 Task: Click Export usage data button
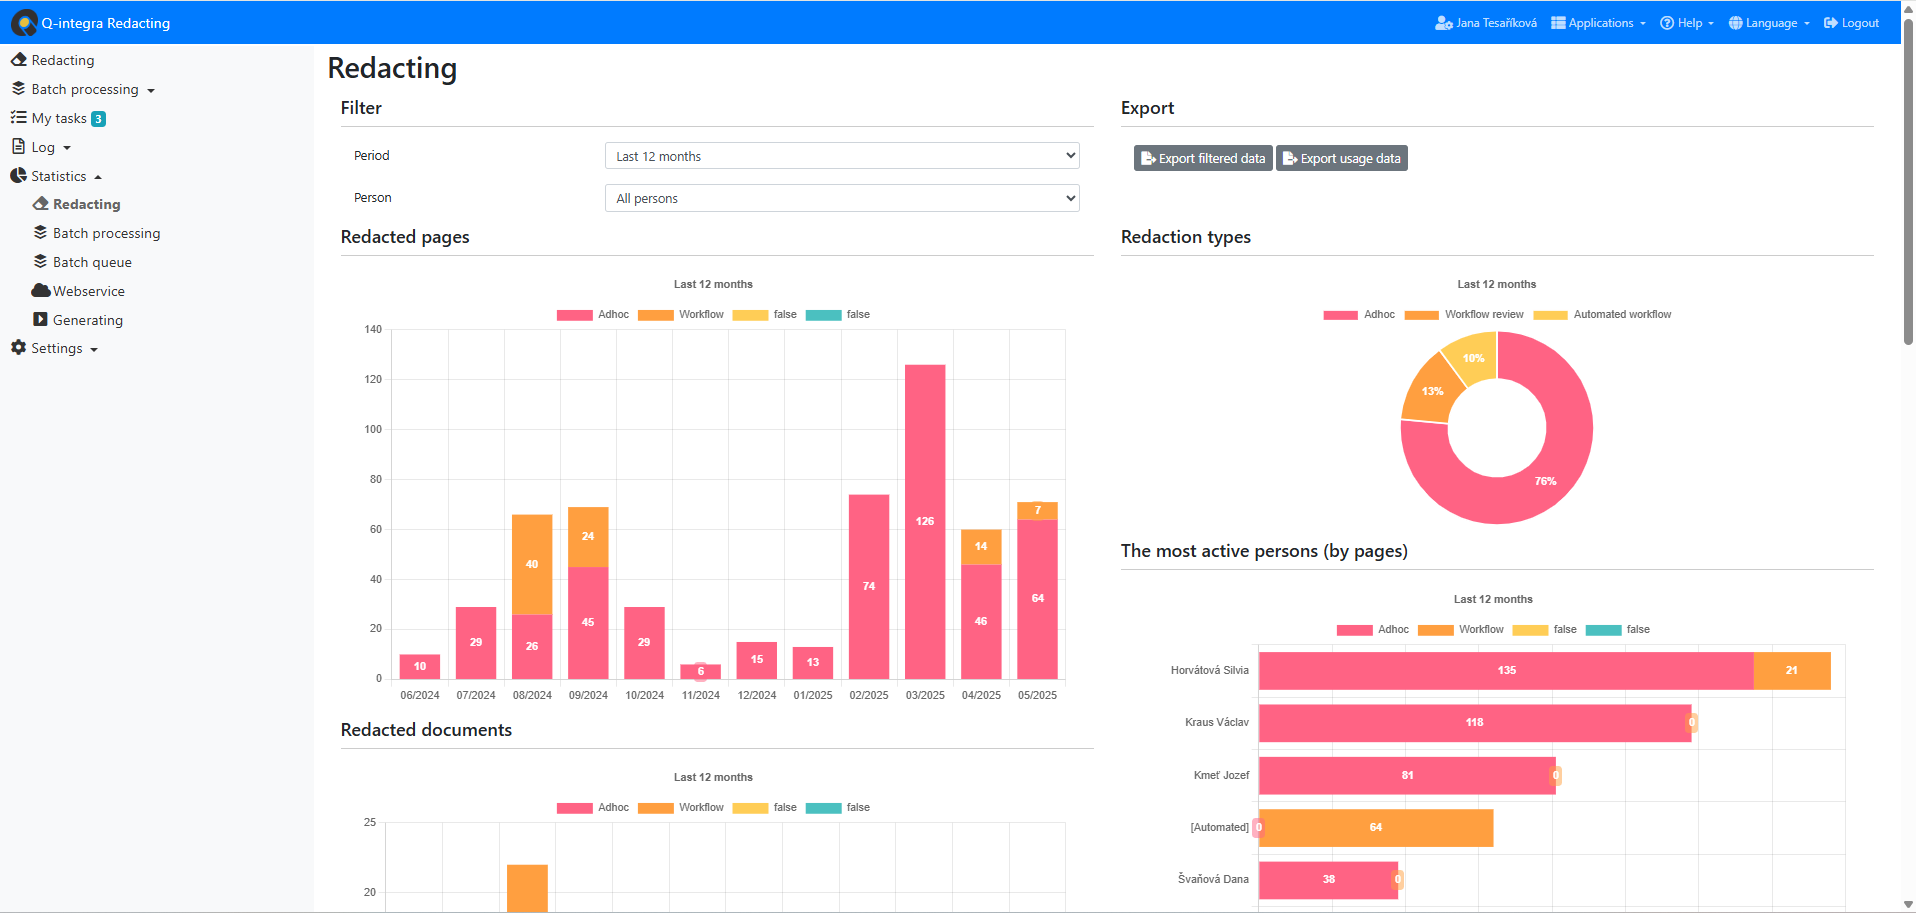[x=1341, y=159]
